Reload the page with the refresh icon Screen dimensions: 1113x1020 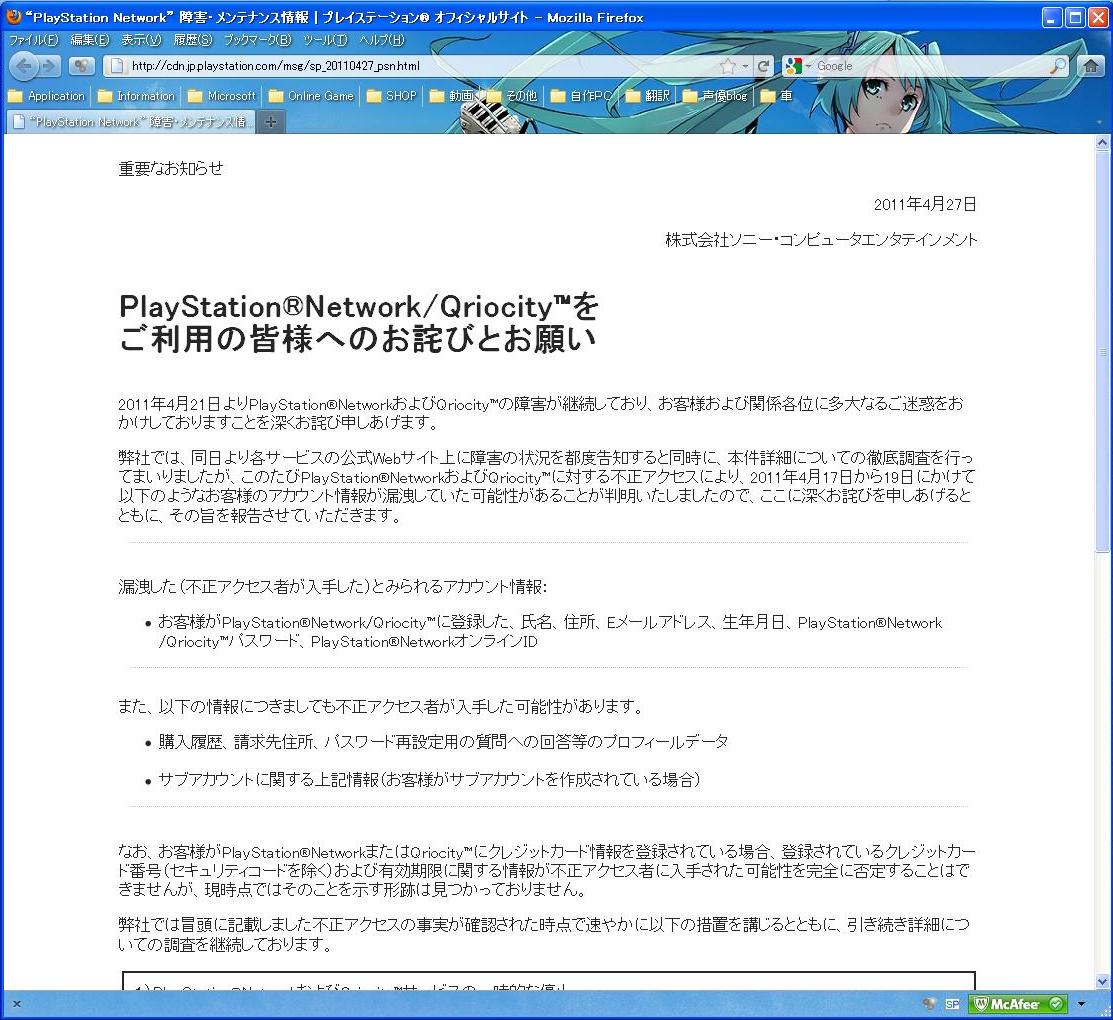coord(763,66)
